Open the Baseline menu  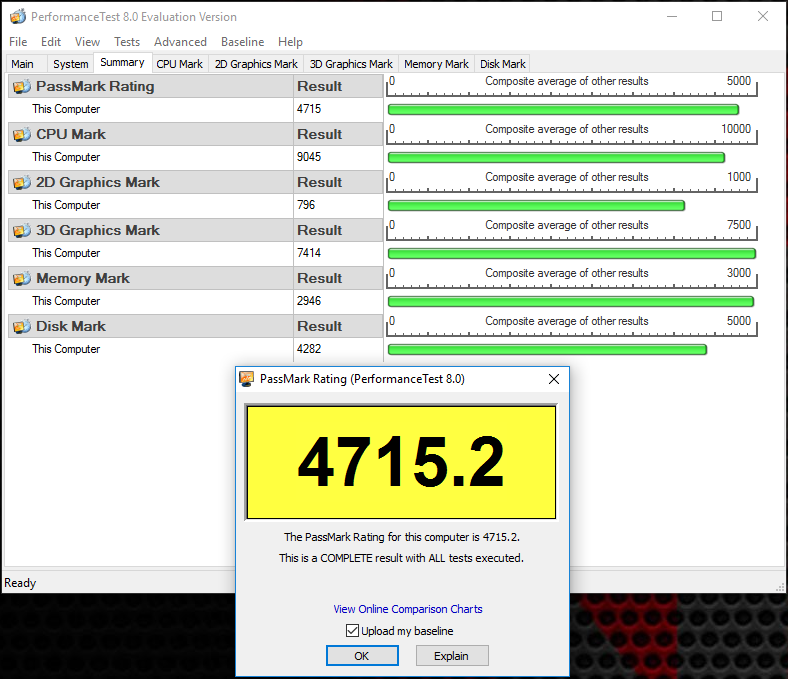point(242,42)
